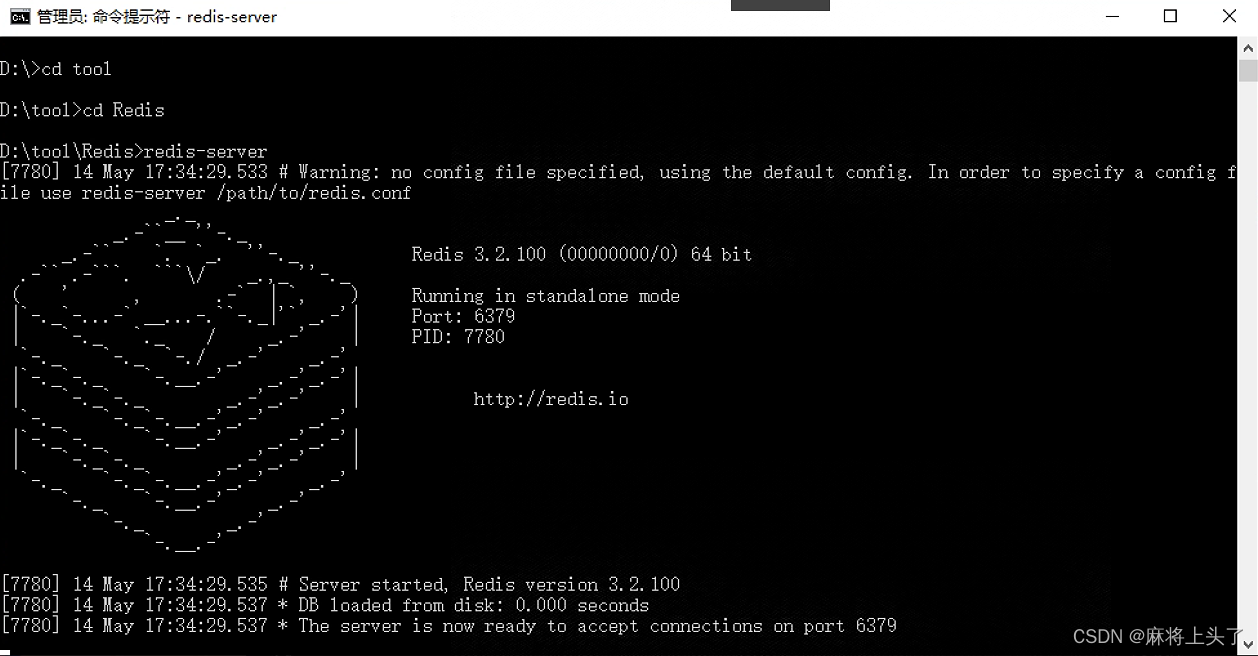Click the 'Running in standalone mode' text

tap(545, 296)
